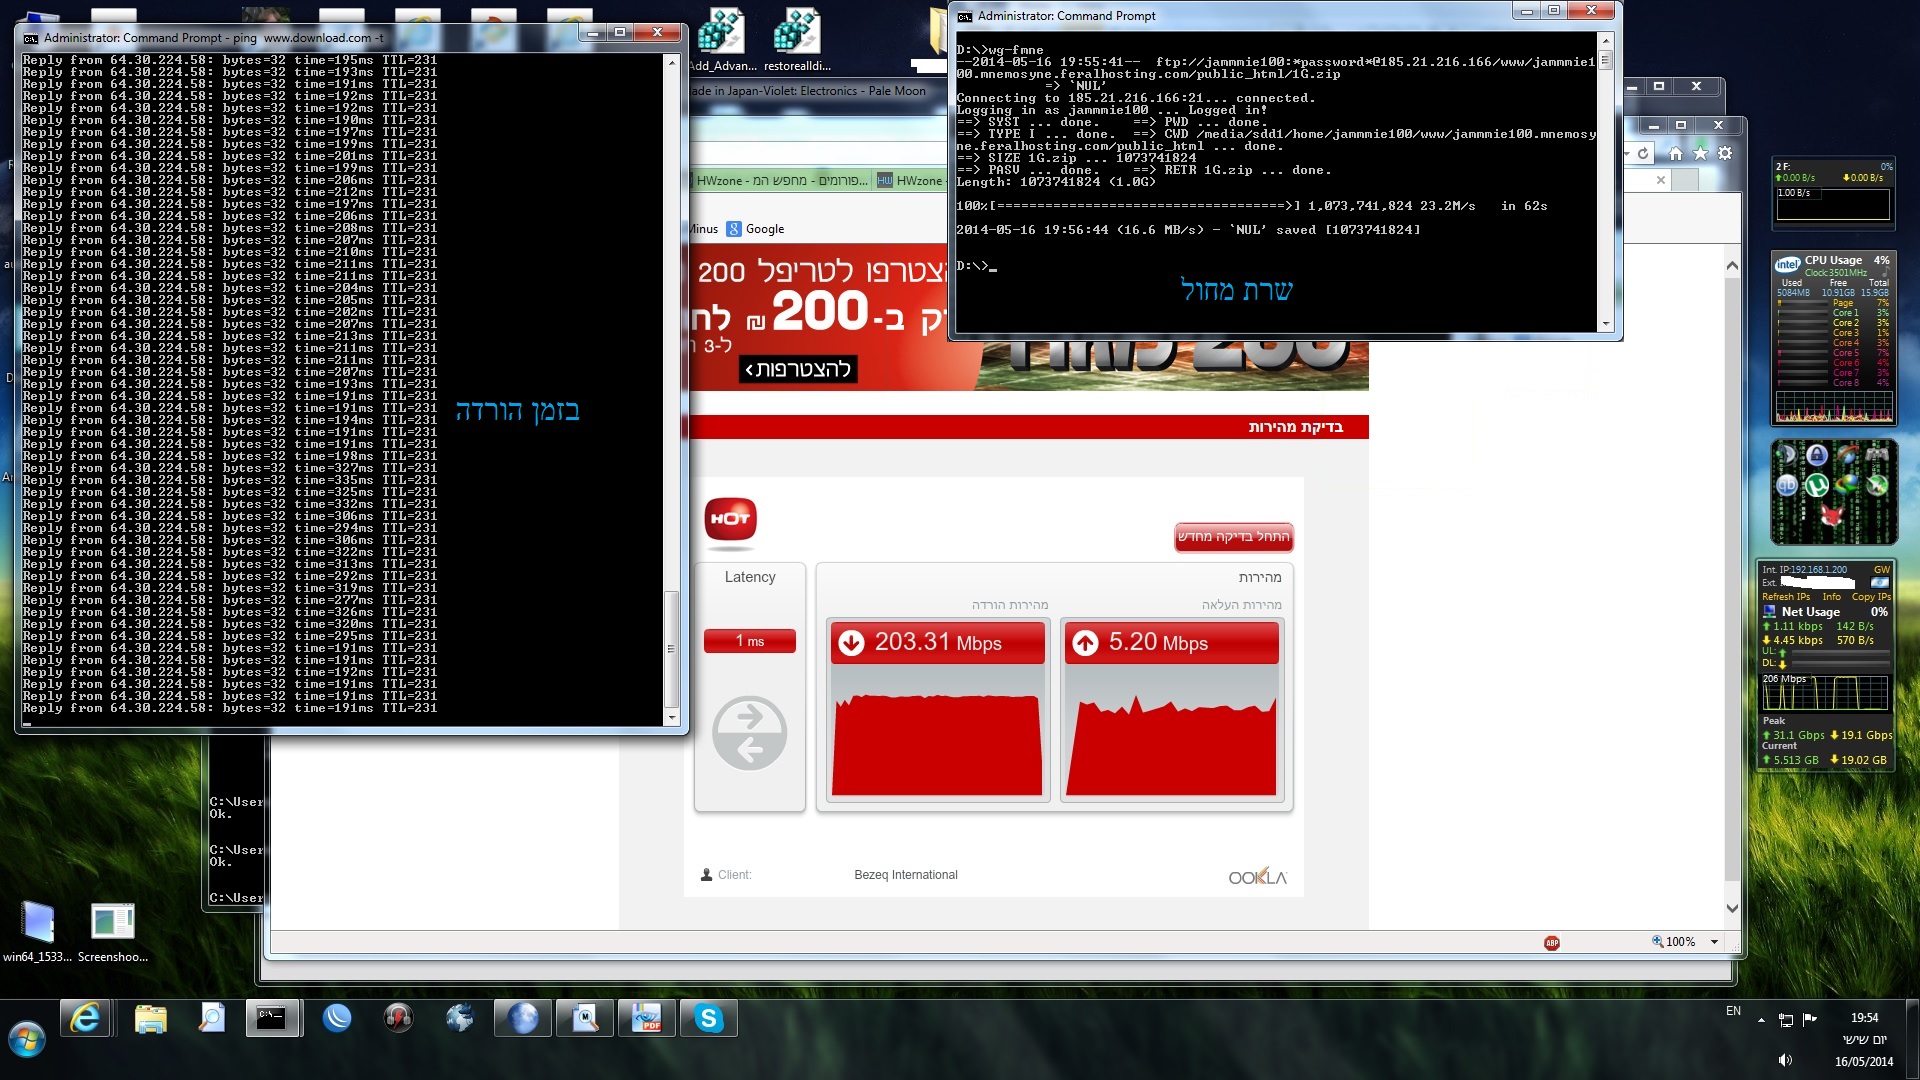Click Refresh IPs in network gadget

[x=1786, y=597]
